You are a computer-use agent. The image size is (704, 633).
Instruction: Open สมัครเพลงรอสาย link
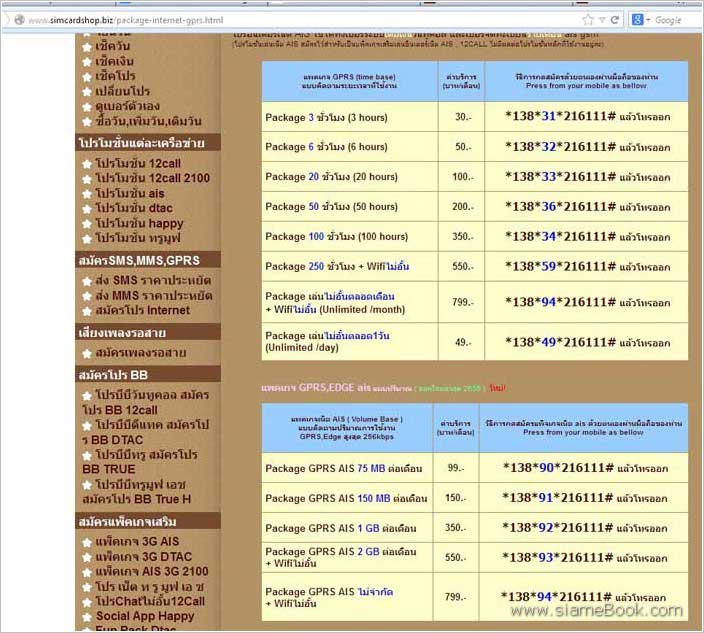coord(141,353)
